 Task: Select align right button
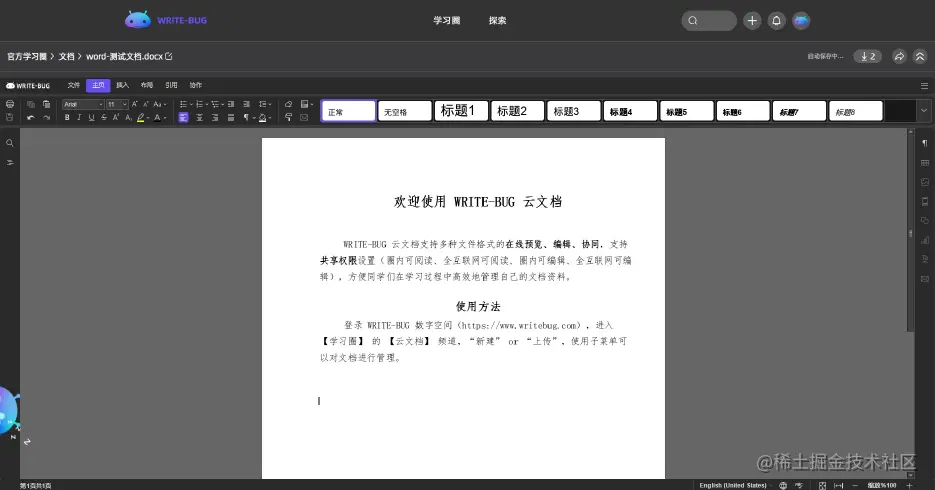coord(215,117)
